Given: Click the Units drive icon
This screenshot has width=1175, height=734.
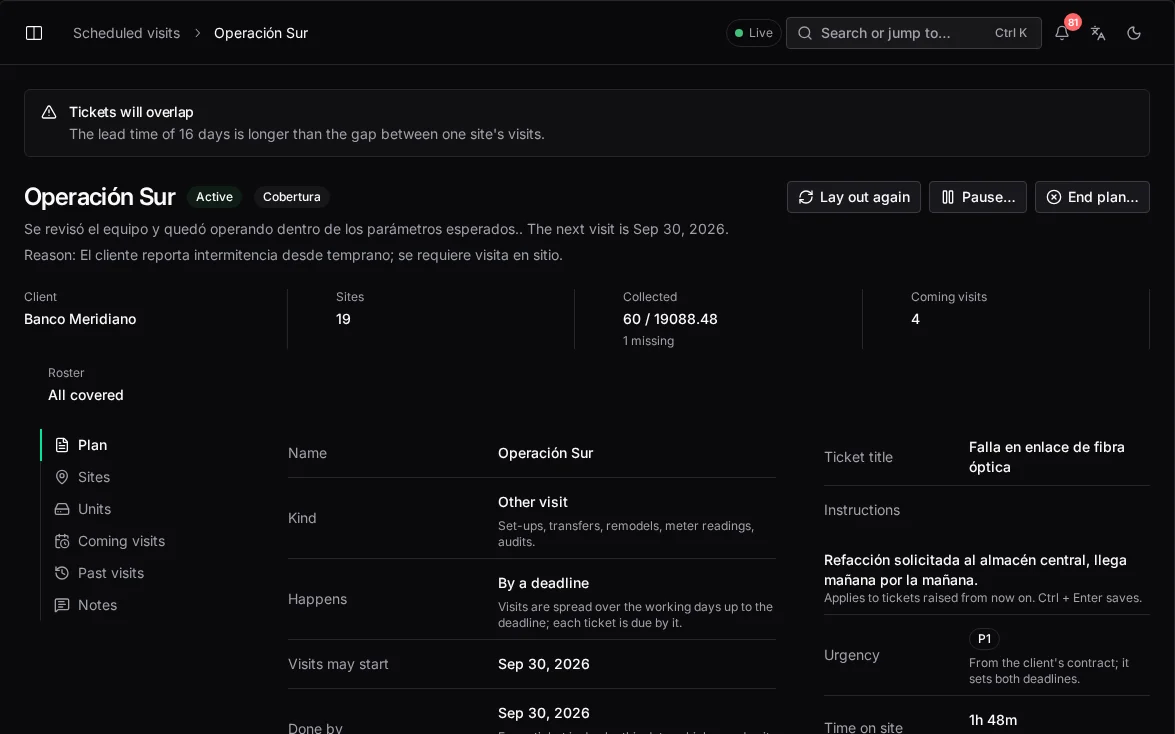Looking at the screenshot, I should pyautogui.click(x=62, y=509).
